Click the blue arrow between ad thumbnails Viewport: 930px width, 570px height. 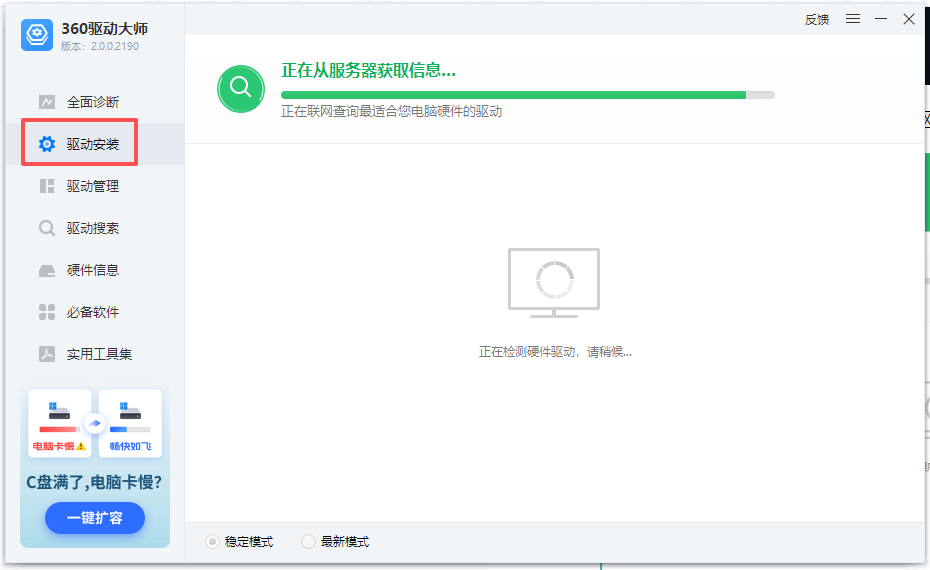[95, 423]
